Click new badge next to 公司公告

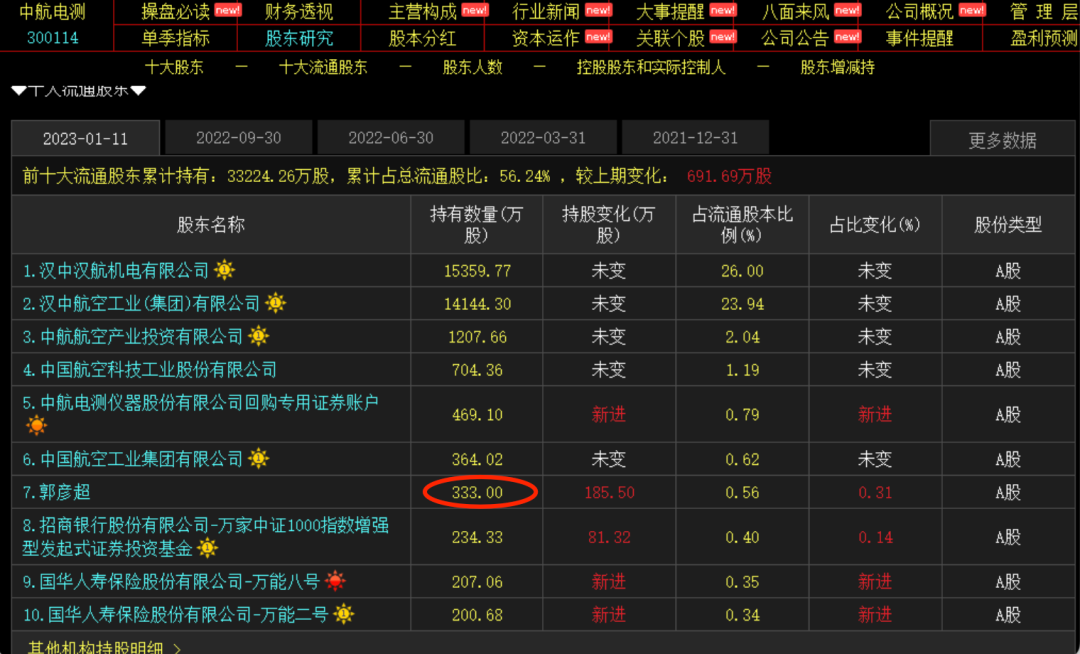click(x=847, y=36)
